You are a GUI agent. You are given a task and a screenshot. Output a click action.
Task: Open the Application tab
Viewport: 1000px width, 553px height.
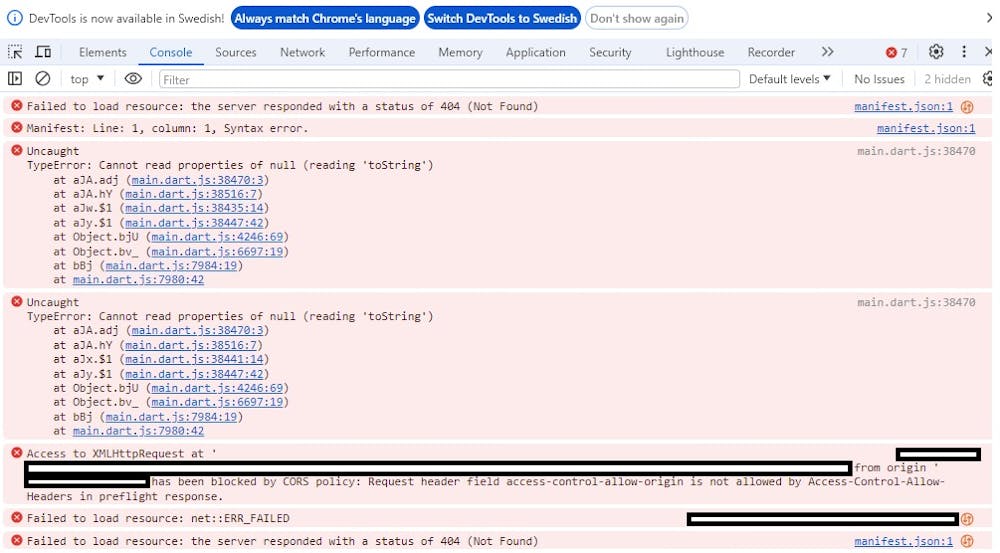coord(535,52)
